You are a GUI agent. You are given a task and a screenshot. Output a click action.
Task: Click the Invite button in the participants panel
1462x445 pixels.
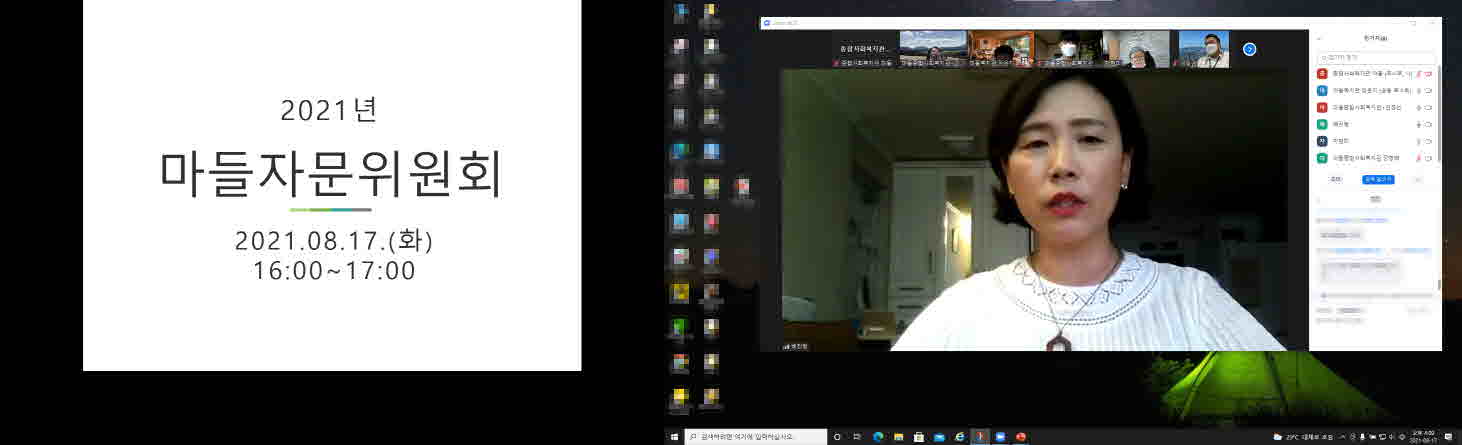[x=1335, y=179]
